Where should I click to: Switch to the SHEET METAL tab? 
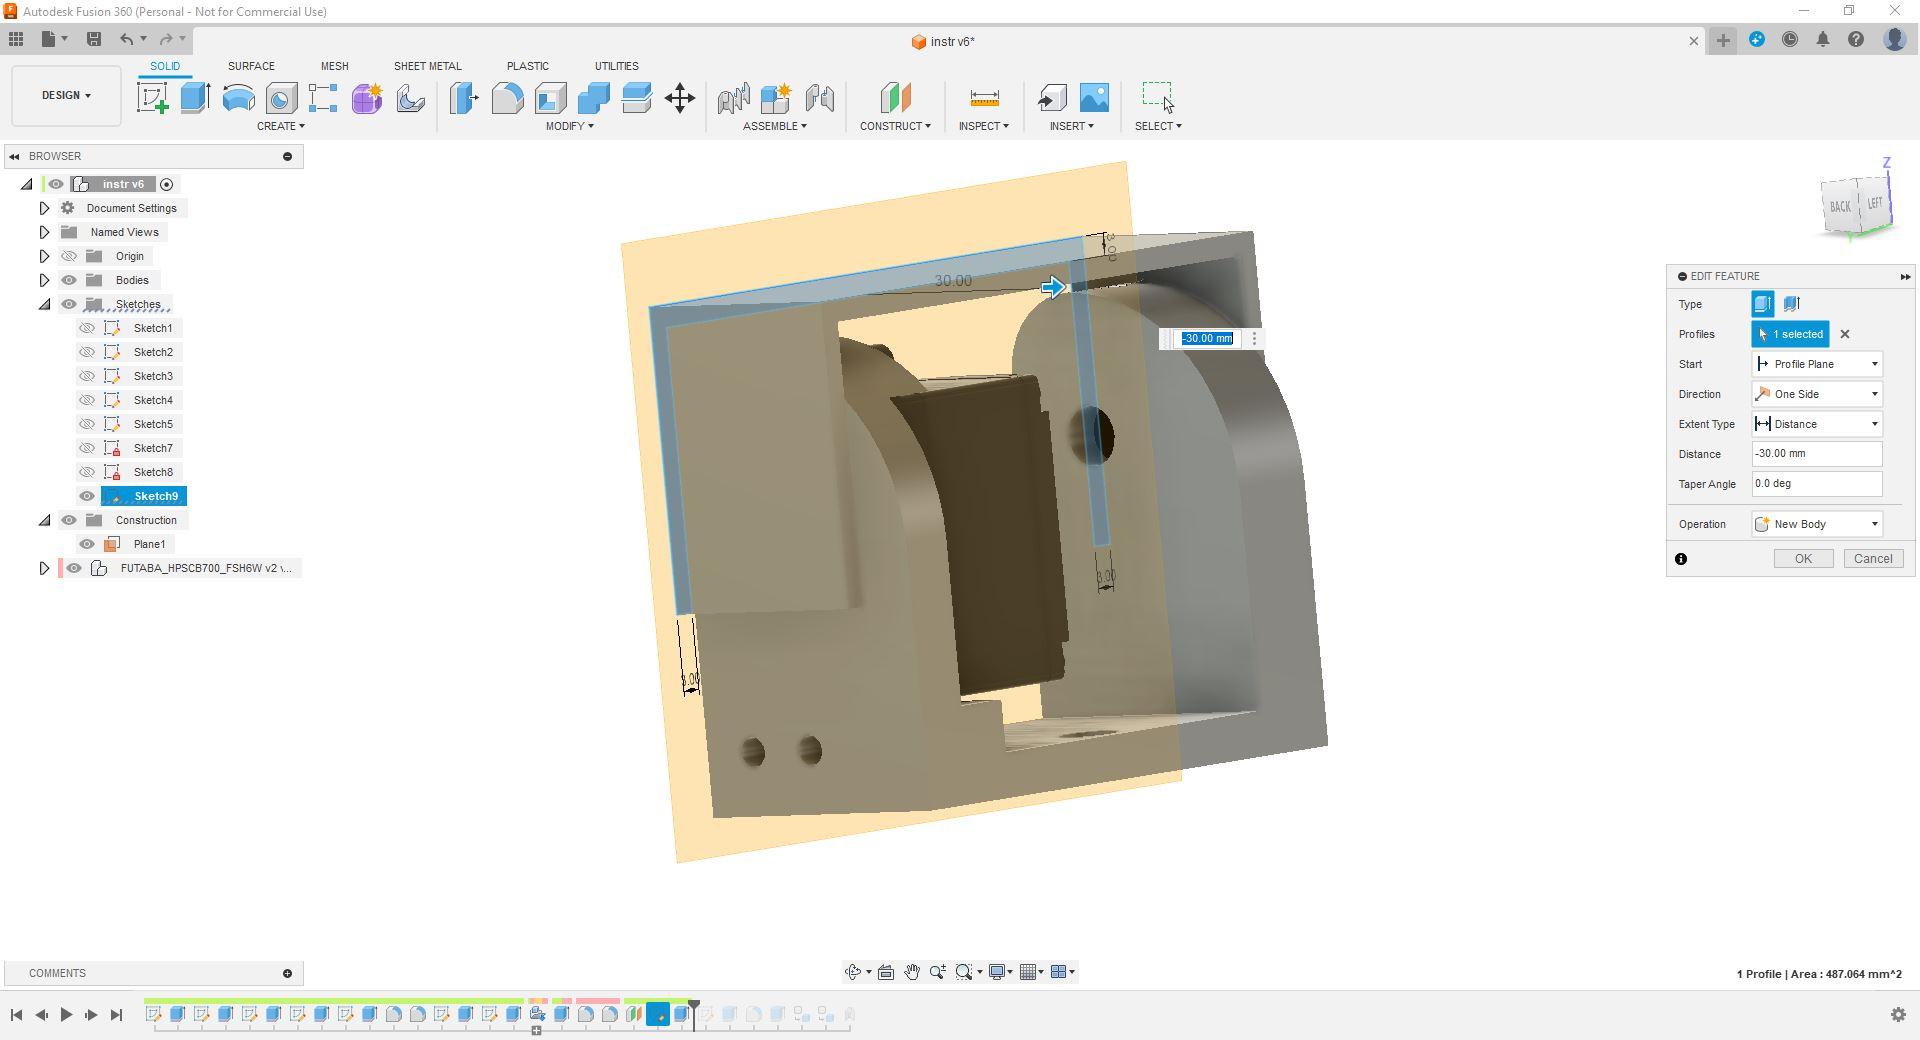(x=427, y=66)
